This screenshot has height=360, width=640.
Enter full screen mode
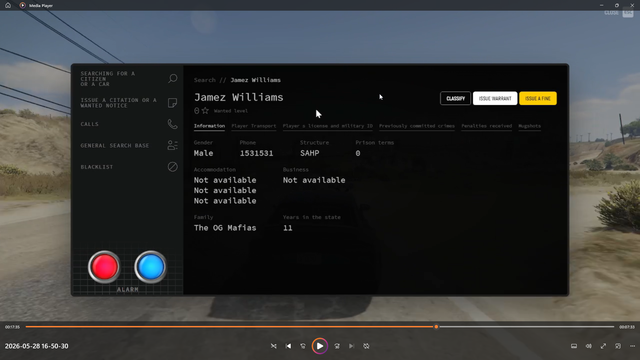point(603,346)
